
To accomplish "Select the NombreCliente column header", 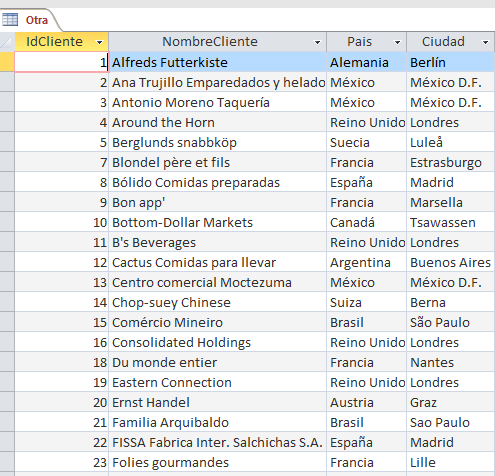I will (x=218, y=42).
